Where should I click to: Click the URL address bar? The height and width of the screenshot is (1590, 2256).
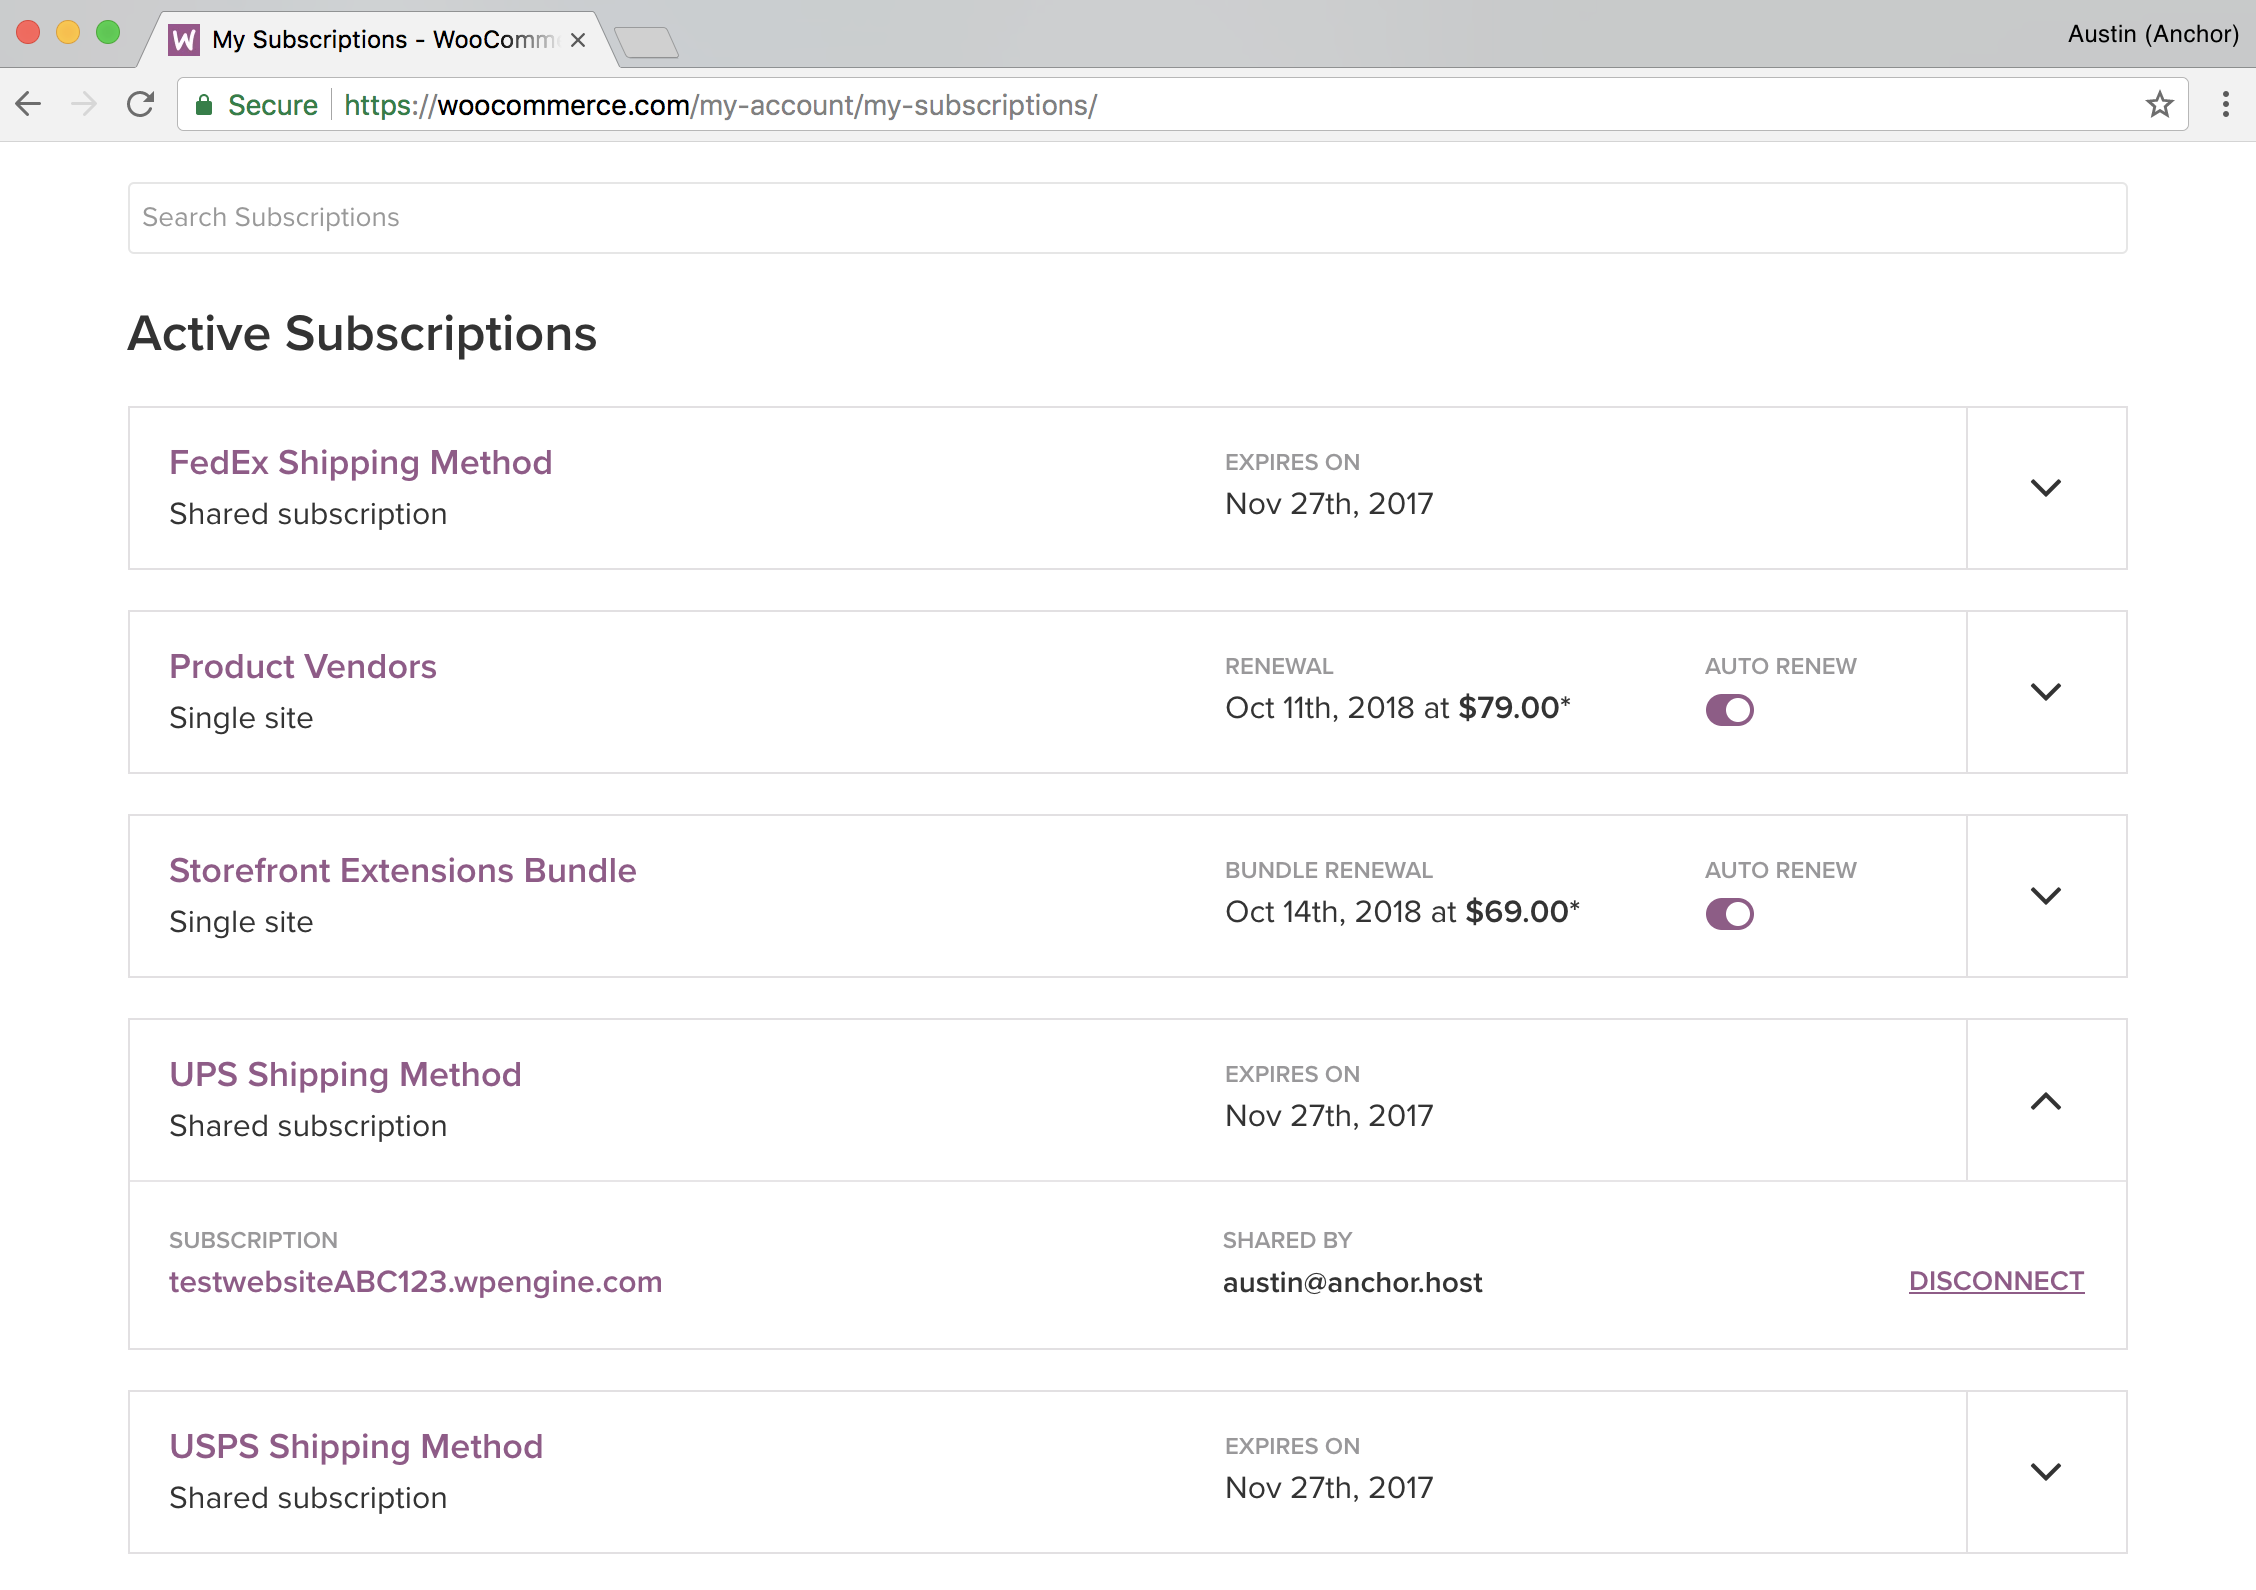1182,104
